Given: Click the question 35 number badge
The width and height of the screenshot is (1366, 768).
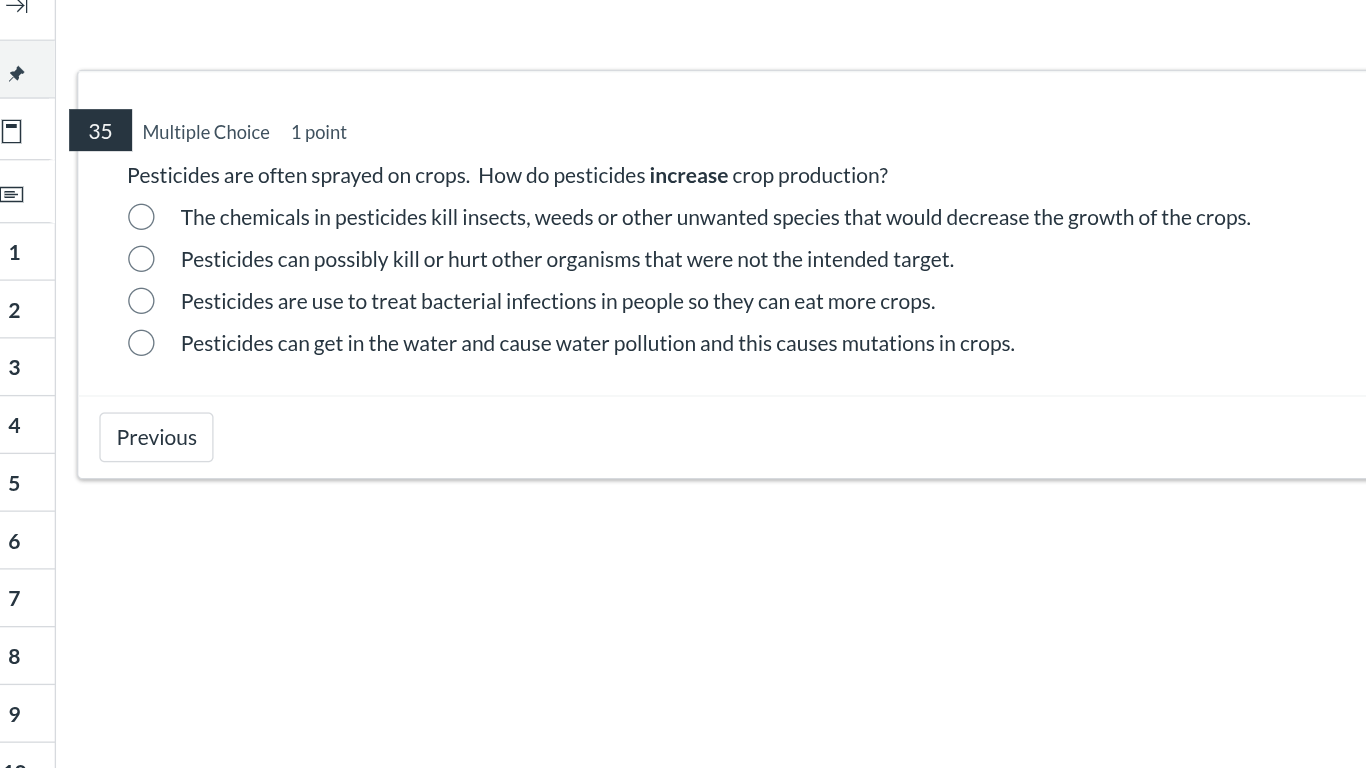Looking at the screenshot, I should pyautogui.click(x=100, y=130).
